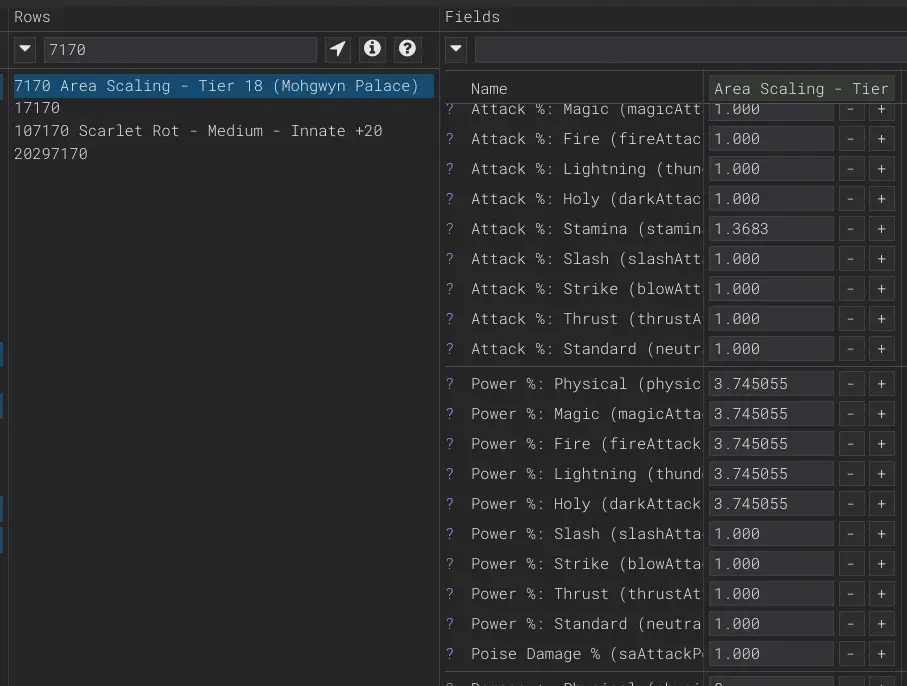Select row 7170 Area Scaling Tier 18
This screenshot has height=686, width=907.
pyautogui.click(x=223, y=86)
